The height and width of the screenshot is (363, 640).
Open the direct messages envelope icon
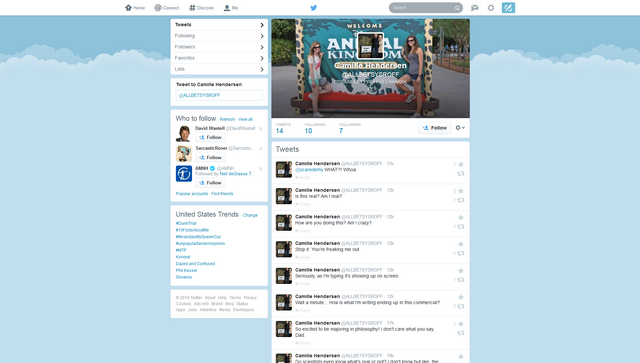tap(475, 8)
